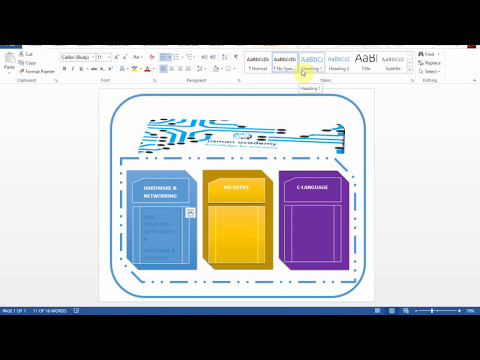
Task: Switch to Web Layout view
Action: click(406, 311)
